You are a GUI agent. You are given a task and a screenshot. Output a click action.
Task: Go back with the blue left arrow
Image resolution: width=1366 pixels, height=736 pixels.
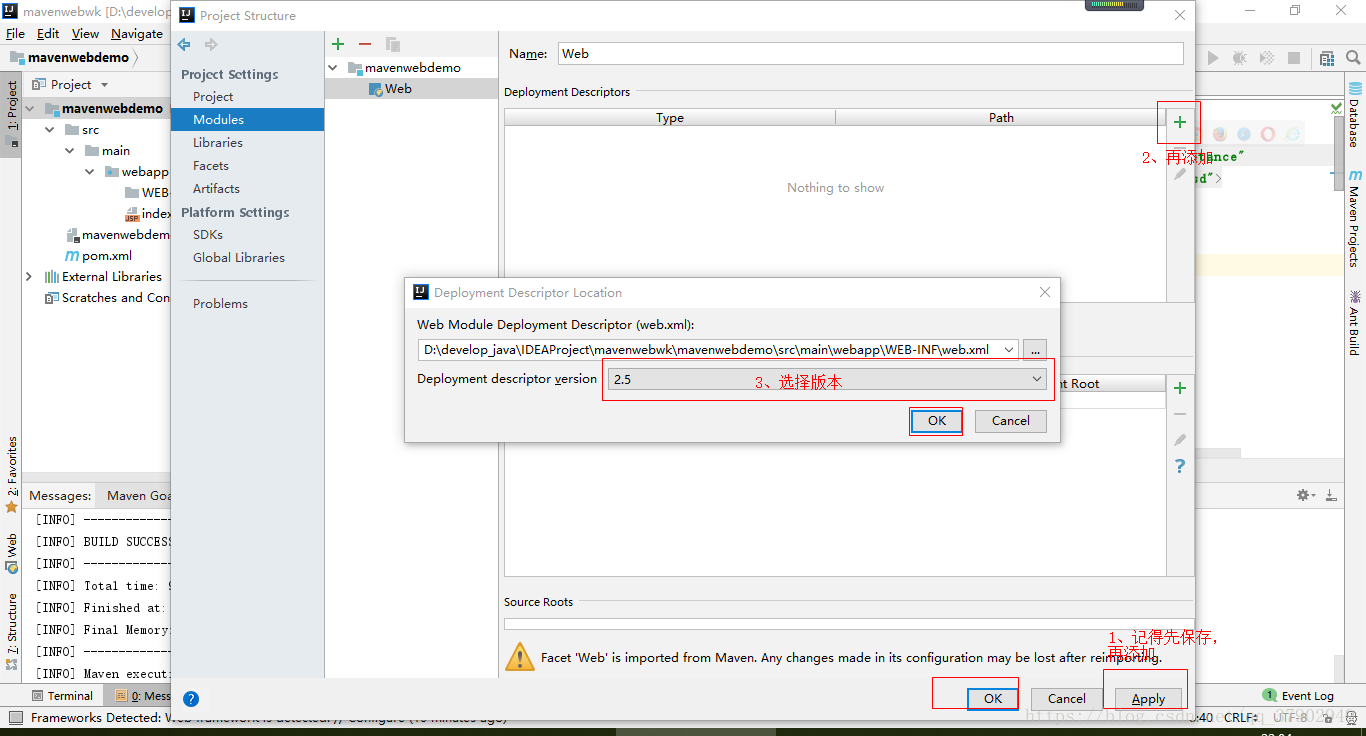coord(184,44)
